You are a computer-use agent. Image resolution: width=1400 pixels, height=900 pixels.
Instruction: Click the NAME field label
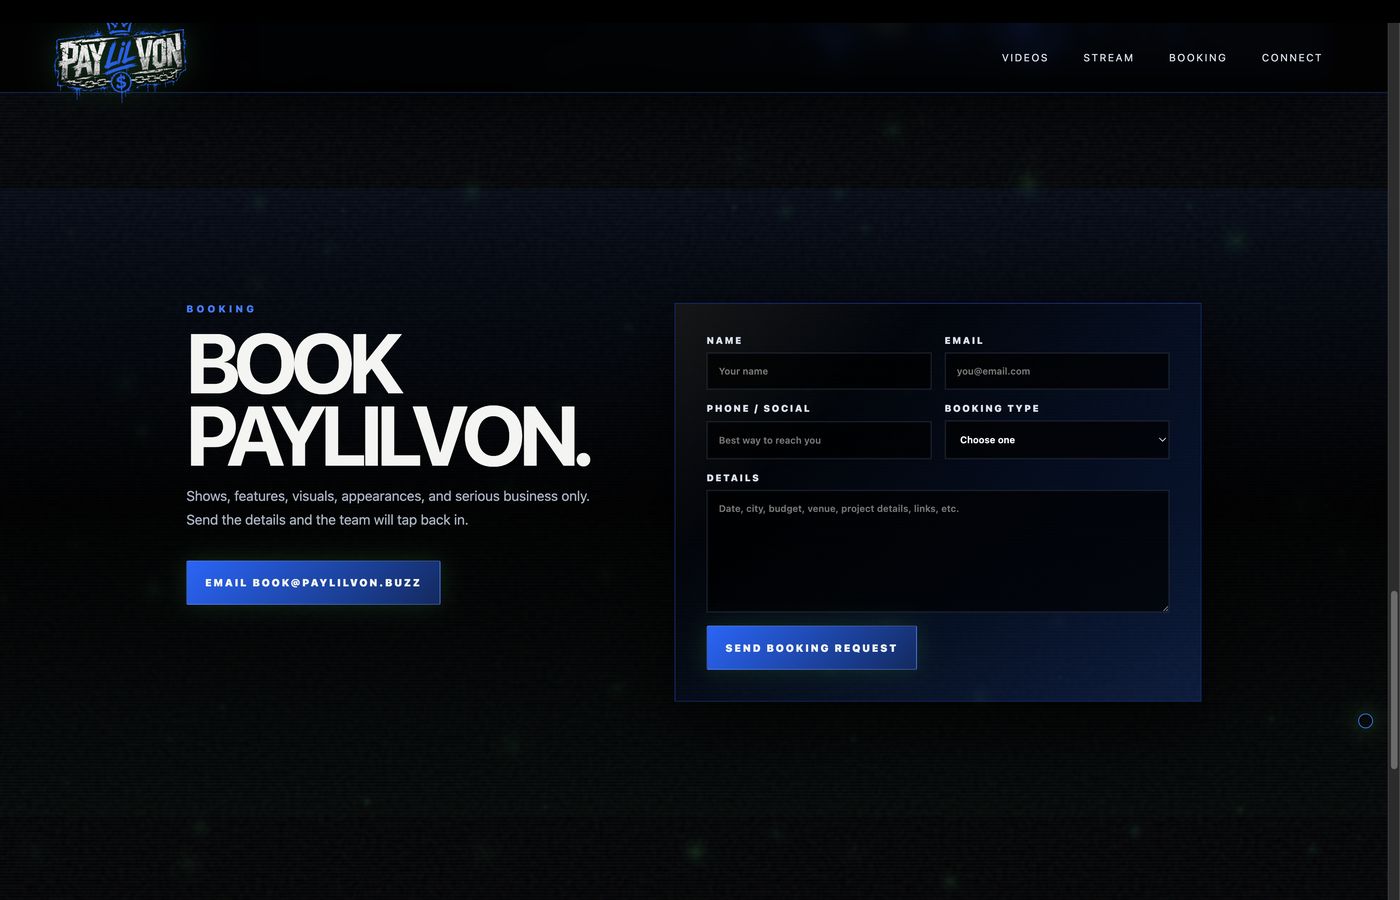pyautogui.click(x=724, y=341)
